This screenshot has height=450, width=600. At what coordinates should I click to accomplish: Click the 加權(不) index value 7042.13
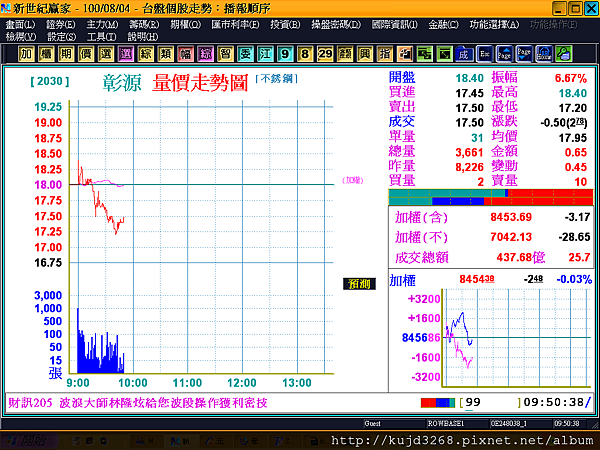[x=511, y=237]
